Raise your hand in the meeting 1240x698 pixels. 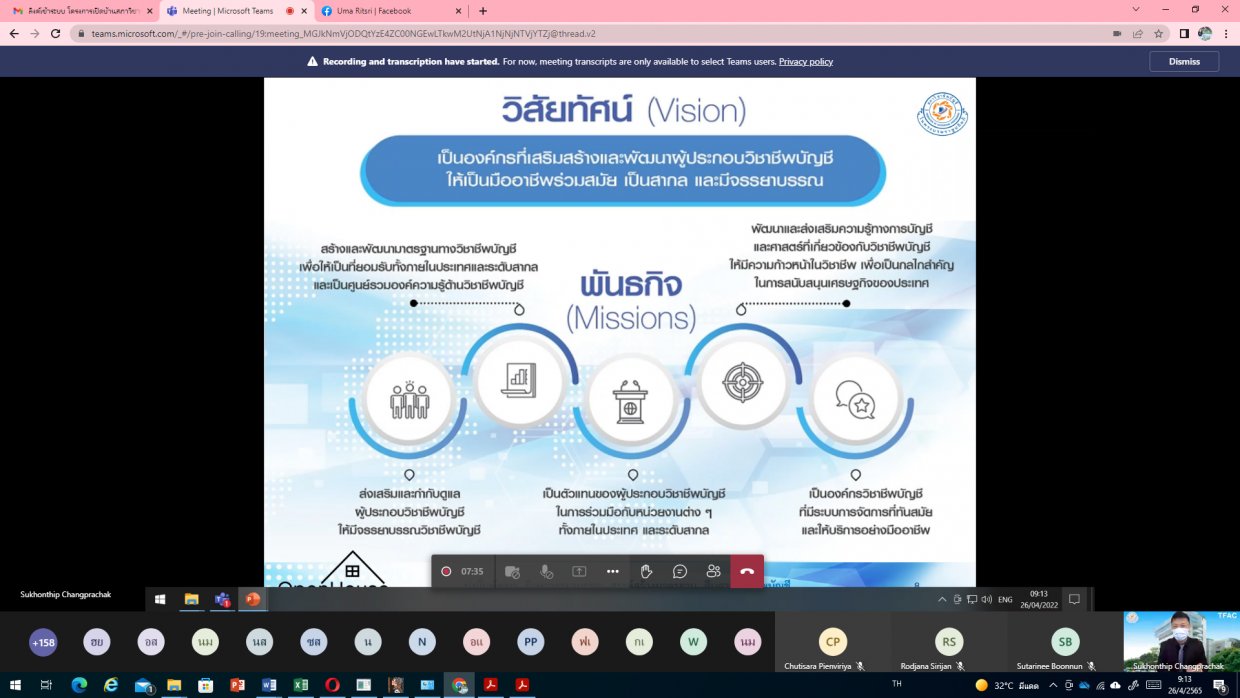[x=646, y=571]
